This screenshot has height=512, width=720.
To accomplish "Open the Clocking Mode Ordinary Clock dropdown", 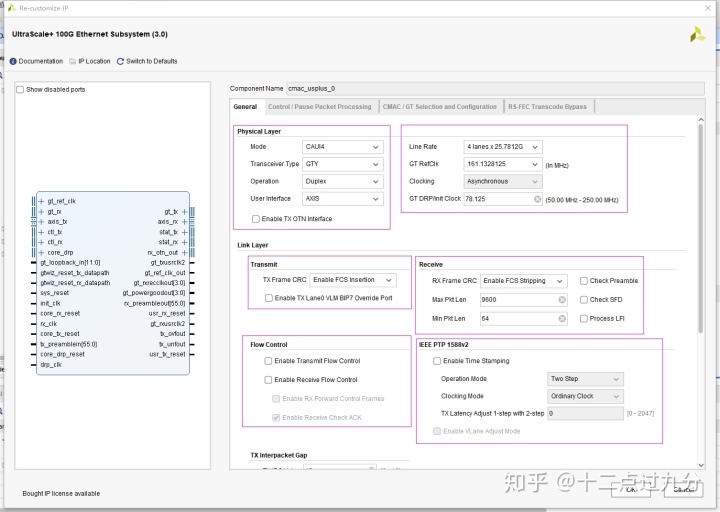I will click(585, 396).
